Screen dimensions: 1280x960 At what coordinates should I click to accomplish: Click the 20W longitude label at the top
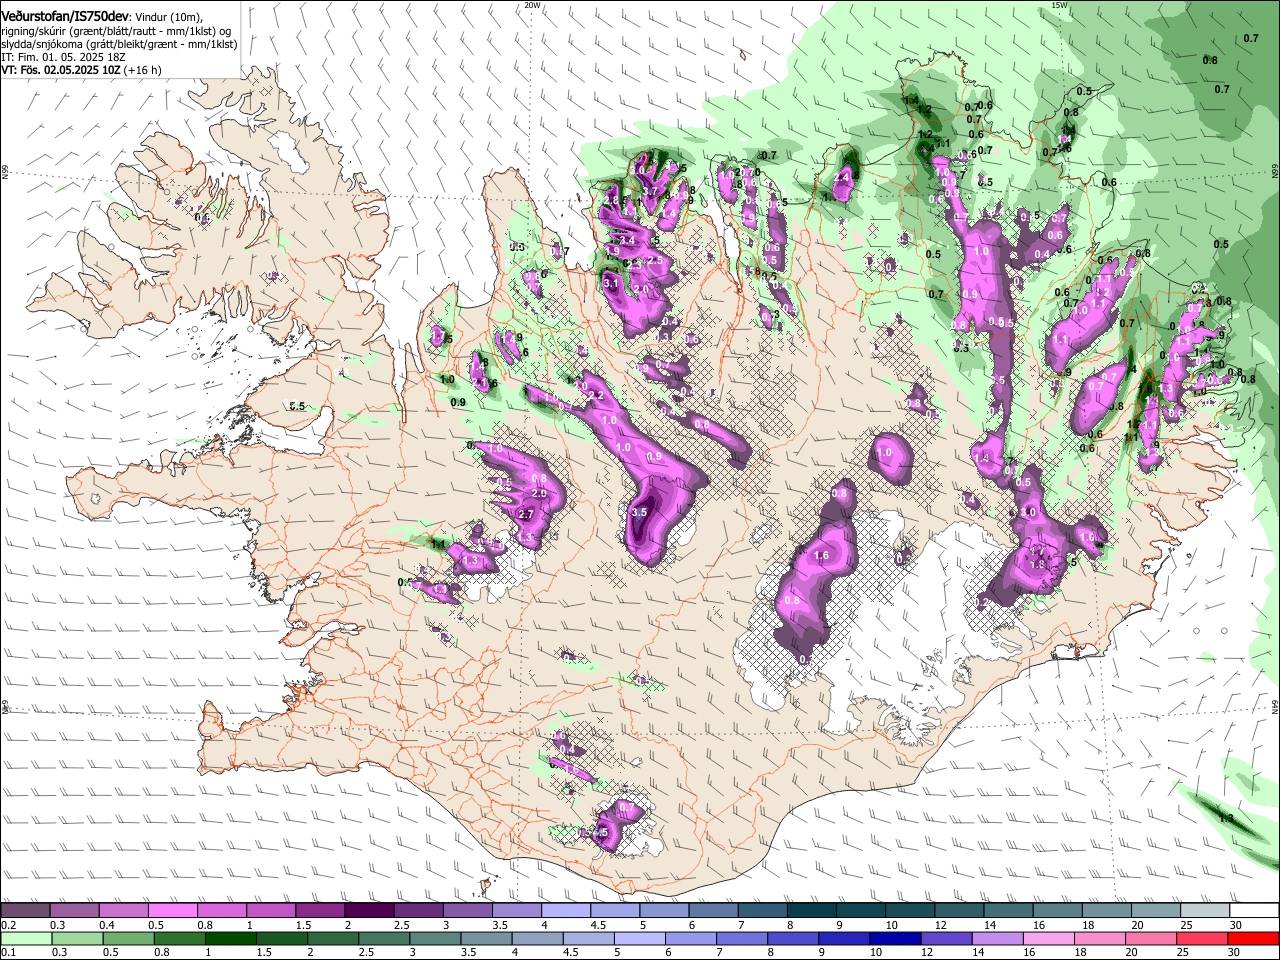coord(532,5)
